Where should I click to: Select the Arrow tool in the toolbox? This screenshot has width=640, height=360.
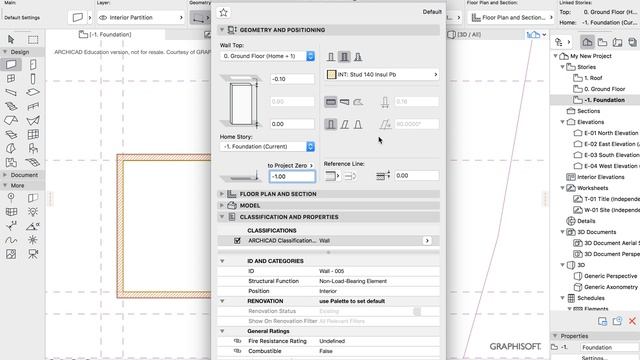click(11, 39)
